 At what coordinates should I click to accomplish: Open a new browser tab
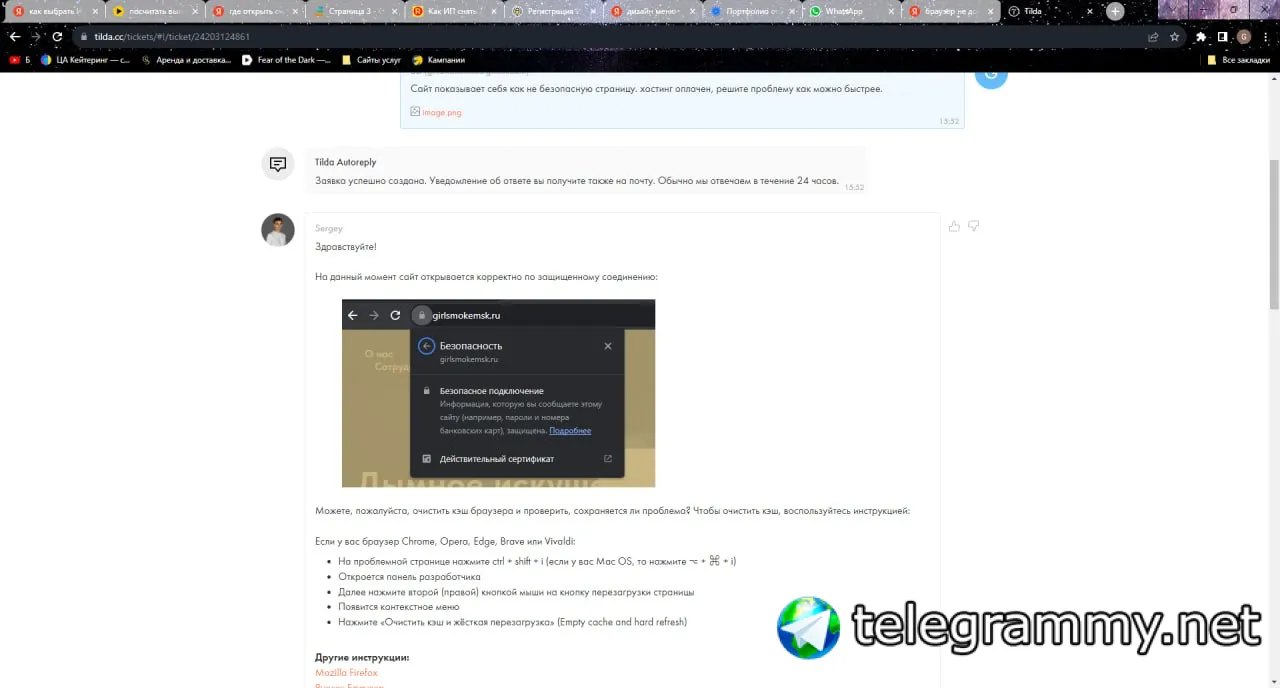coord(1114,12)
